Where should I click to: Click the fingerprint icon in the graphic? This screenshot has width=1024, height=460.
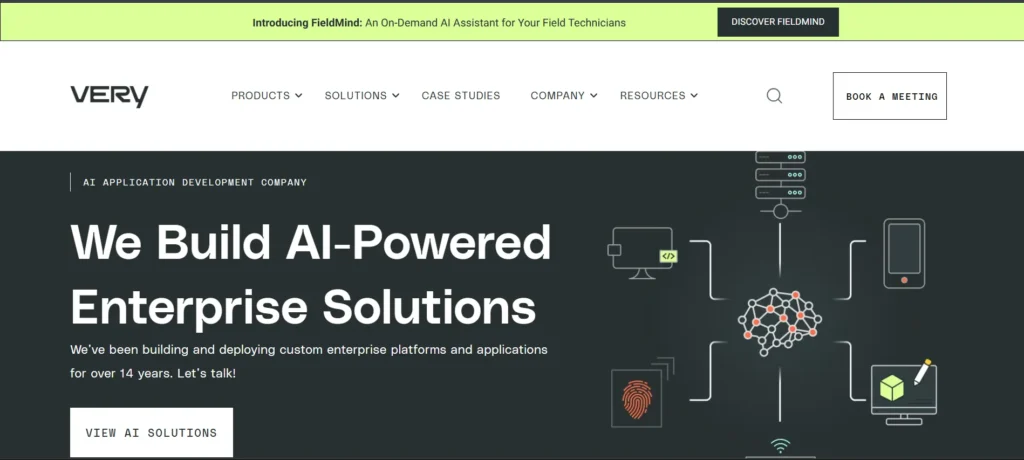click(x=635, y=397)
